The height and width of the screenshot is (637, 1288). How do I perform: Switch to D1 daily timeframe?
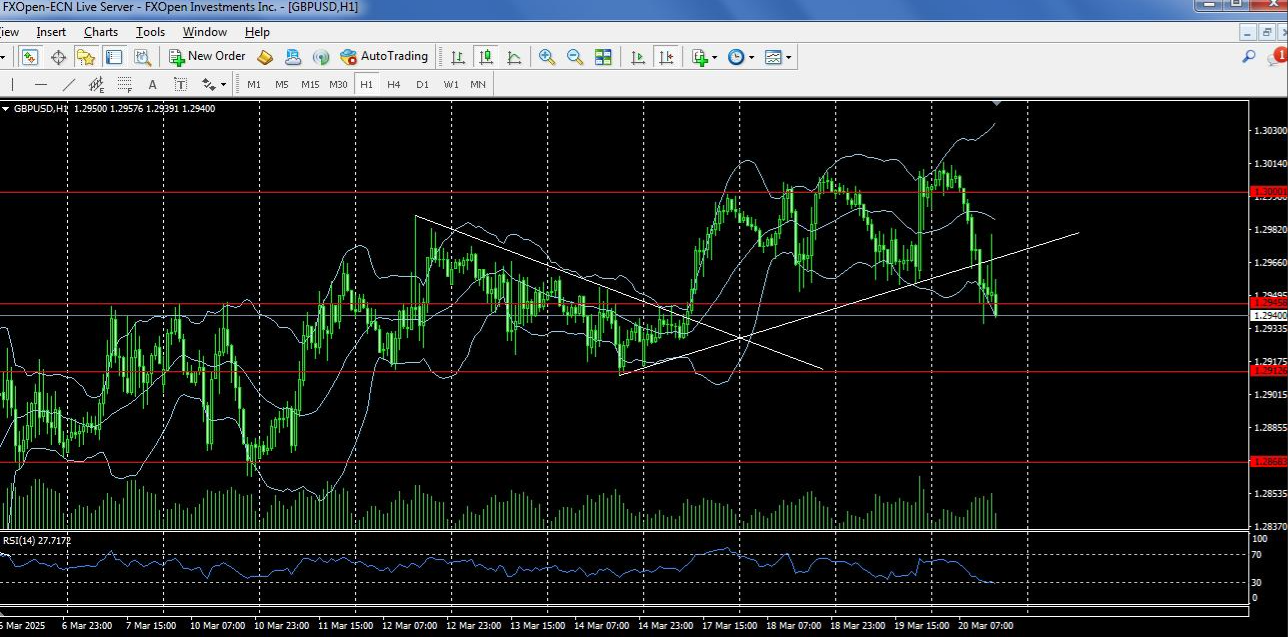422,84
